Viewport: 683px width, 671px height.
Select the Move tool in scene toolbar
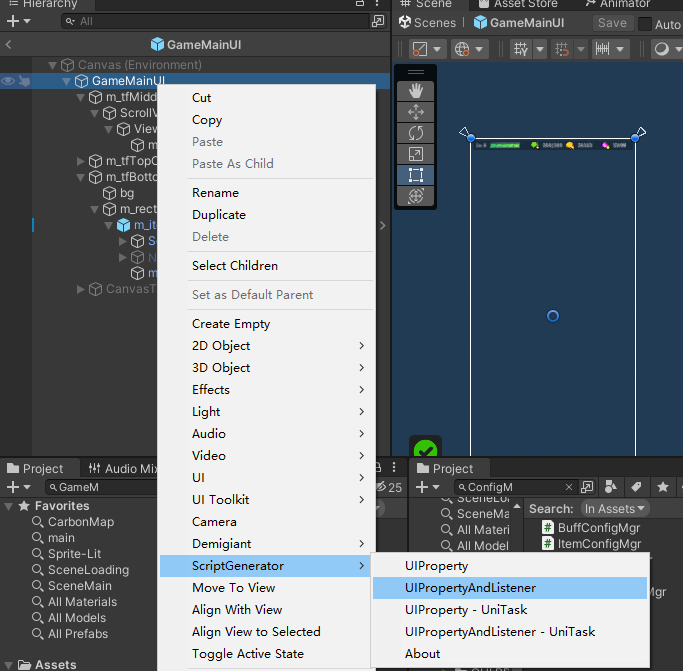coord(416,112)
